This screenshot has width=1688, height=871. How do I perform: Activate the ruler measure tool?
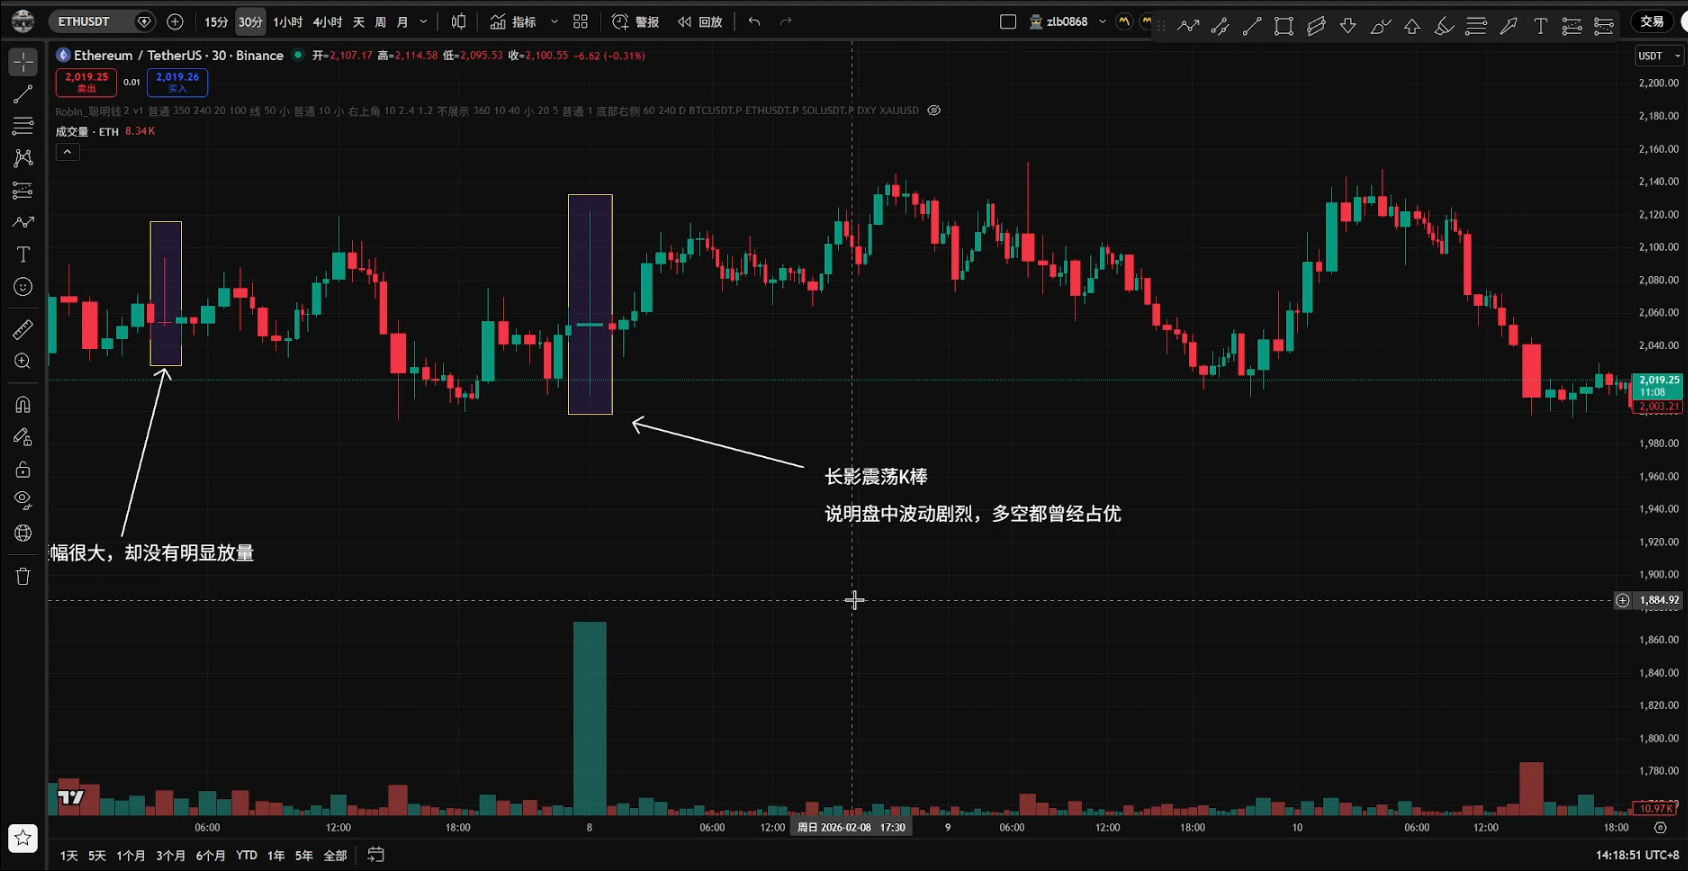pyautogui.click(x=23, y=329)
